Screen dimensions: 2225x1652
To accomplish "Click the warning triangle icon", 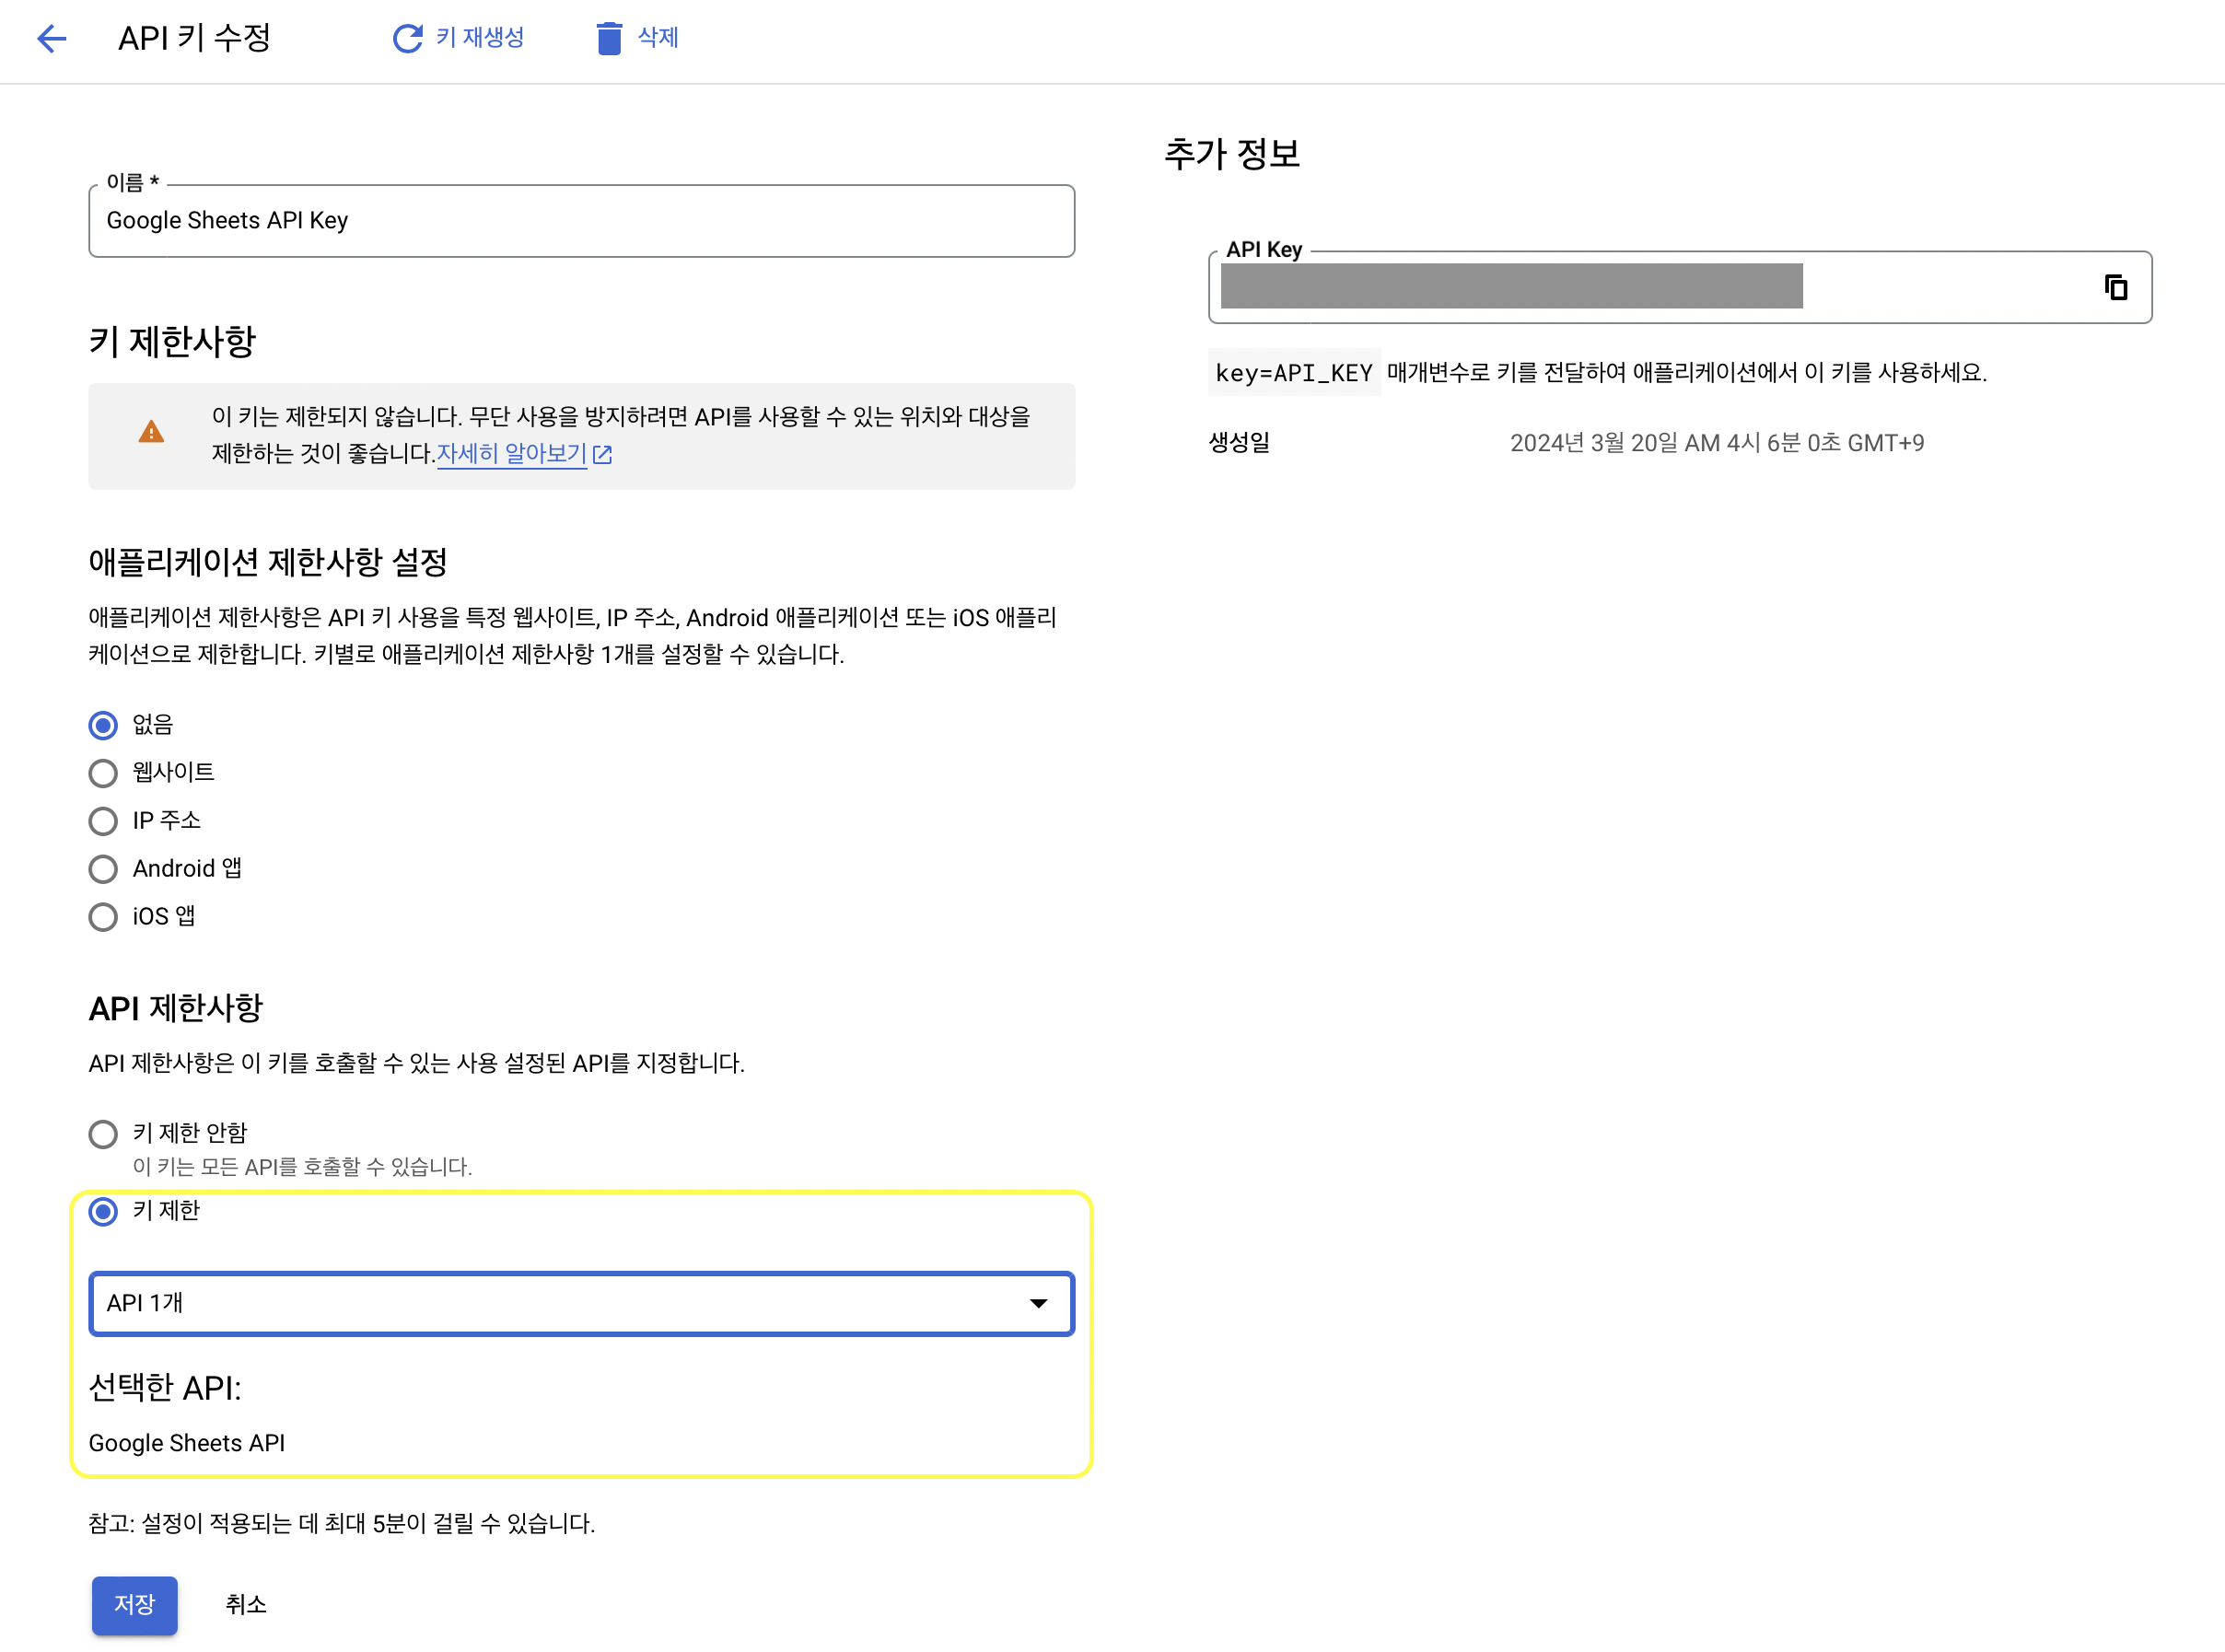I will tap(151, 432).
